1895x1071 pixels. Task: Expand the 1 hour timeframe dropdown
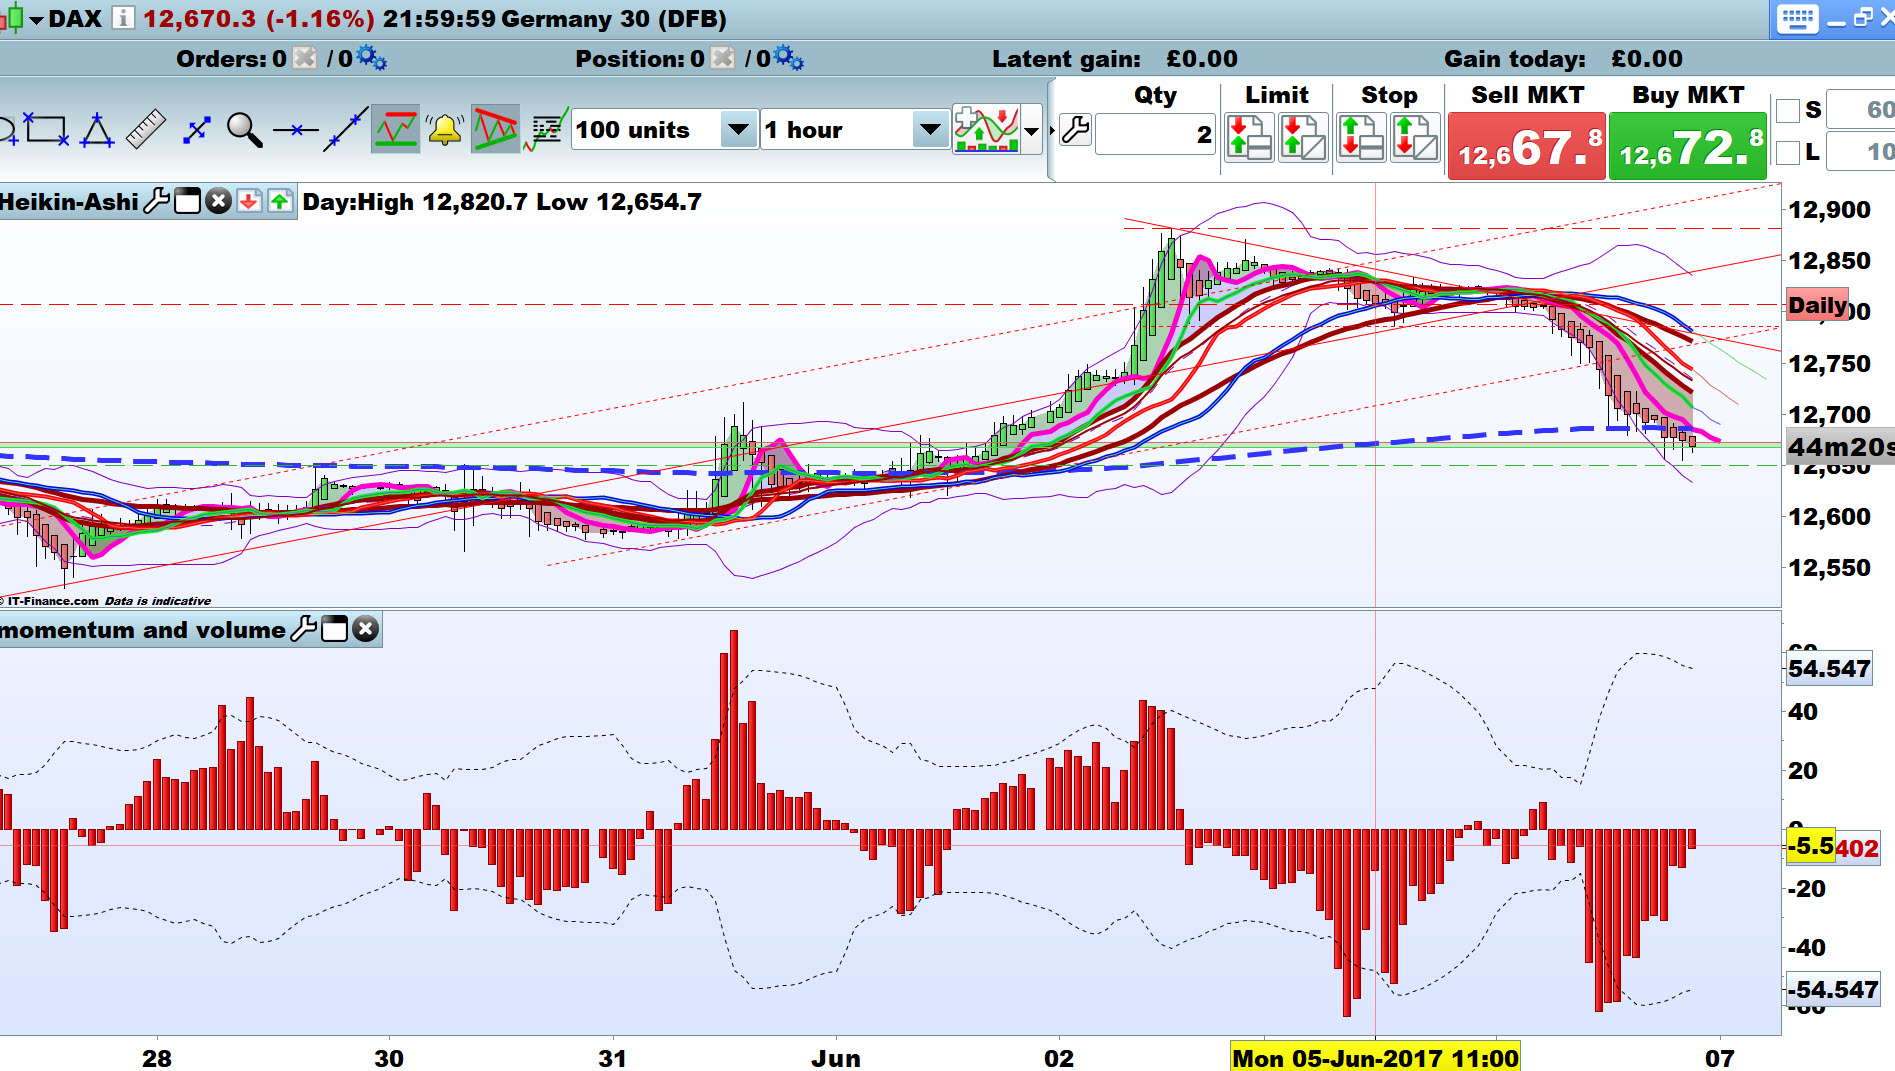coord(930,130)
